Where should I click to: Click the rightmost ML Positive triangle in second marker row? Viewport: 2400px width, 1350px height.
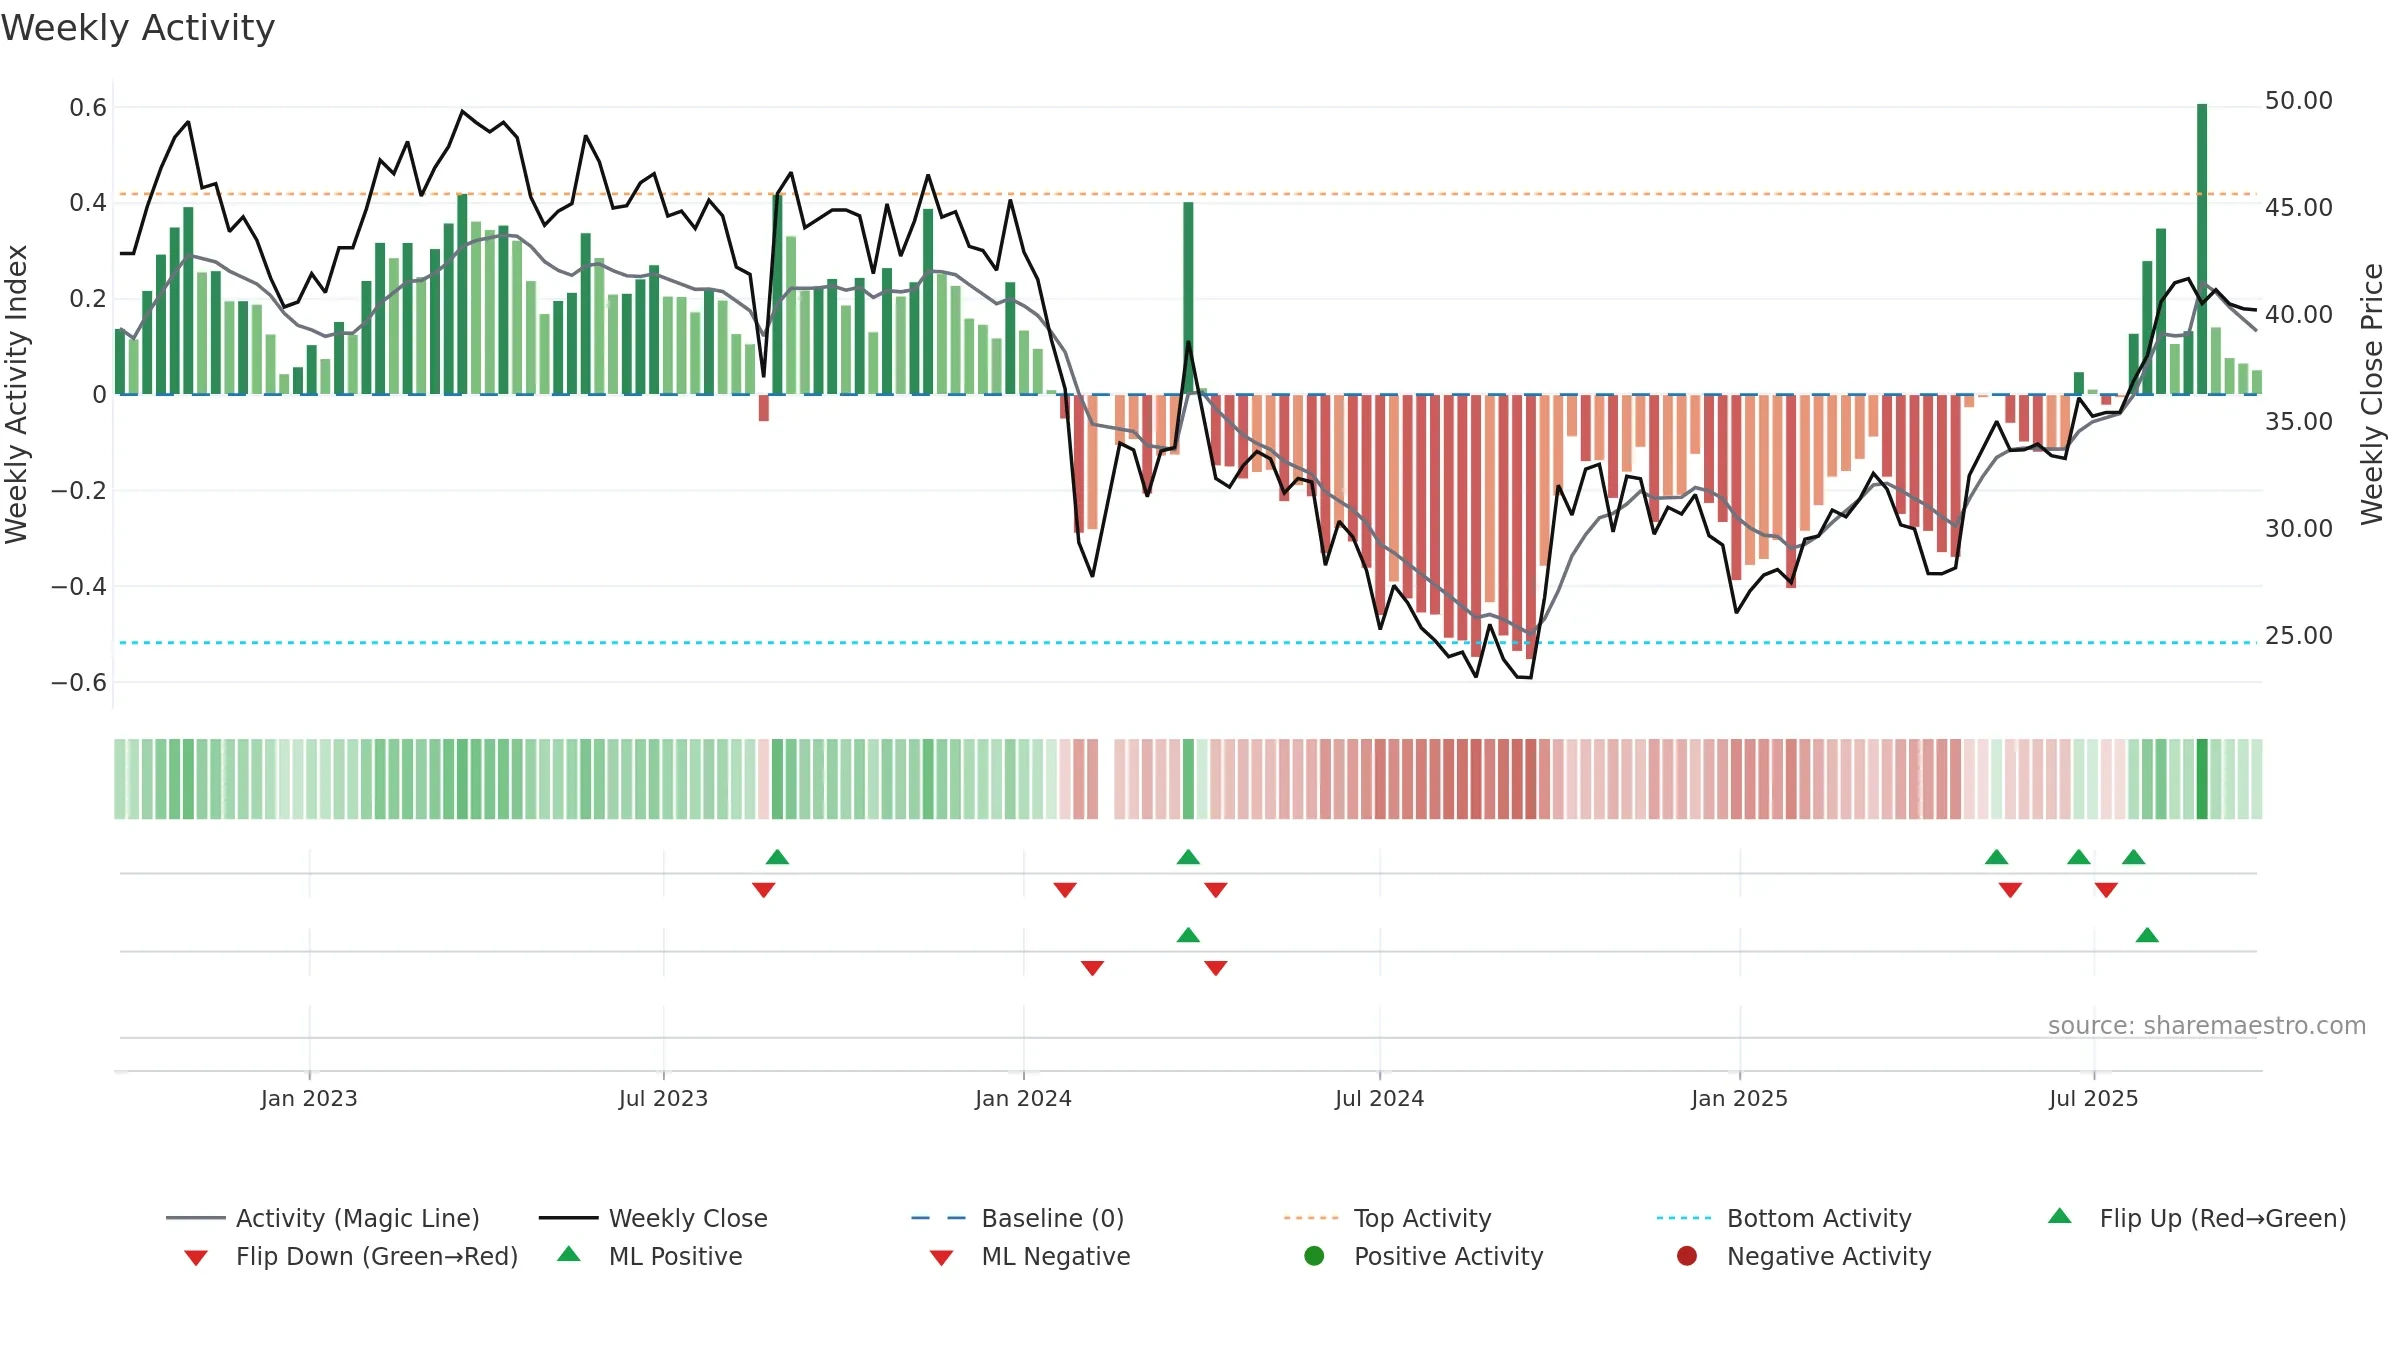point(2147,935)
